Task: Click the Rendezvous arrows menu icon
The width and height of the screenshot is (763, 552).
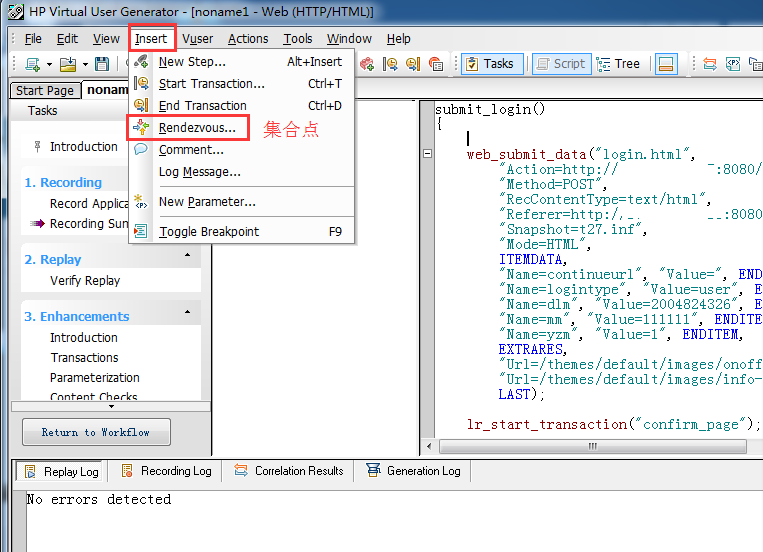Action: 141,127
